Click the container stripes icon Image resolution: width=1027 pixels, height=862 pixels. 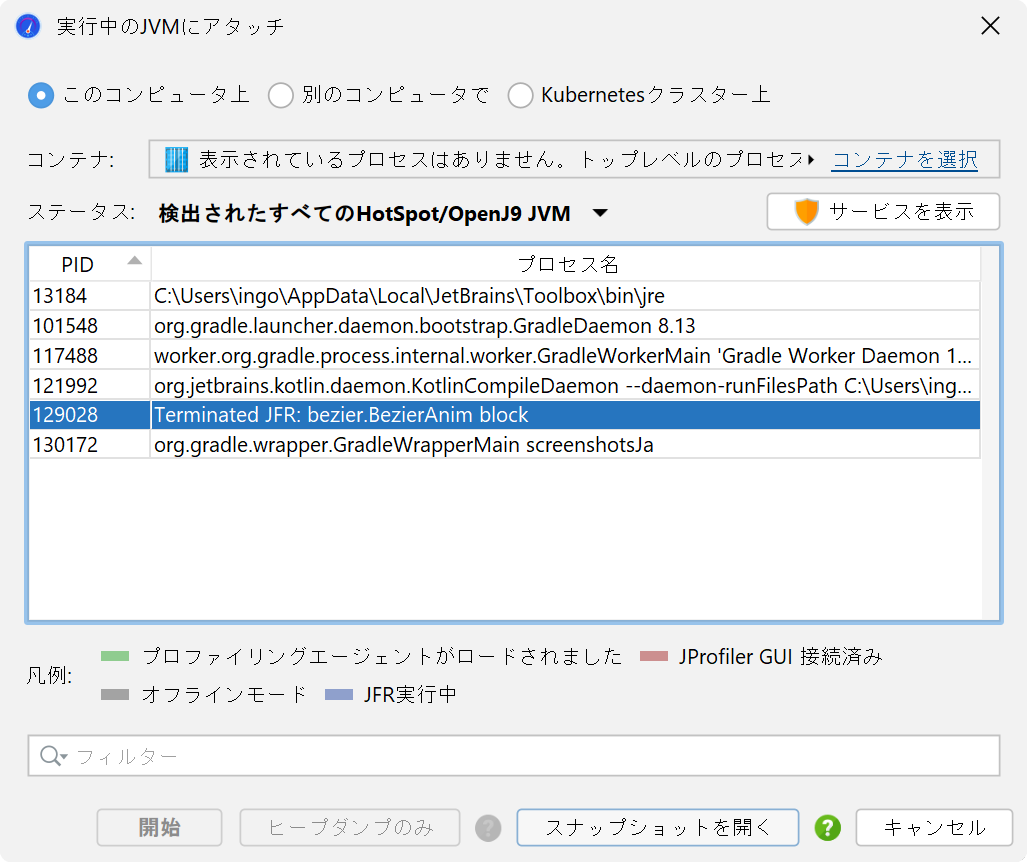(x=176, y=159)
